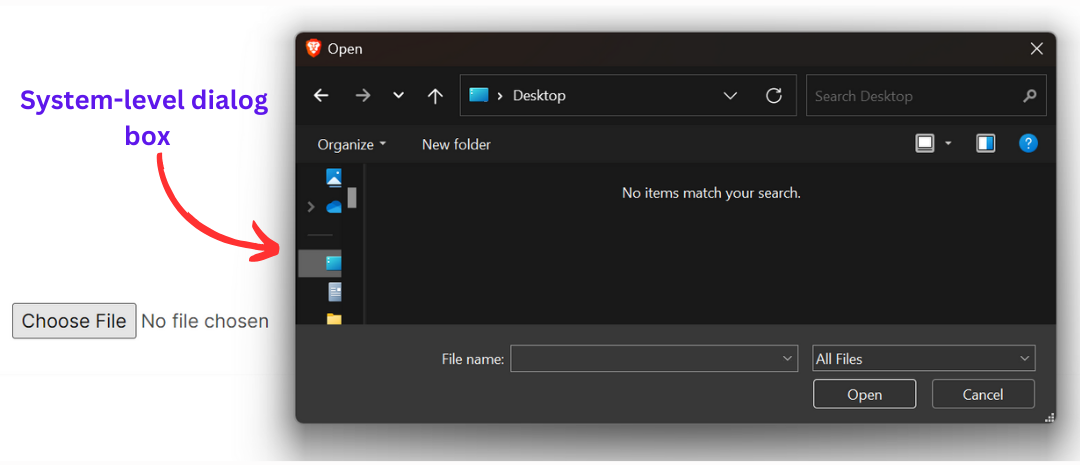The image size is (1080, 465).
Task: Open the All Files type dropdown
Action: pos(924,359)
